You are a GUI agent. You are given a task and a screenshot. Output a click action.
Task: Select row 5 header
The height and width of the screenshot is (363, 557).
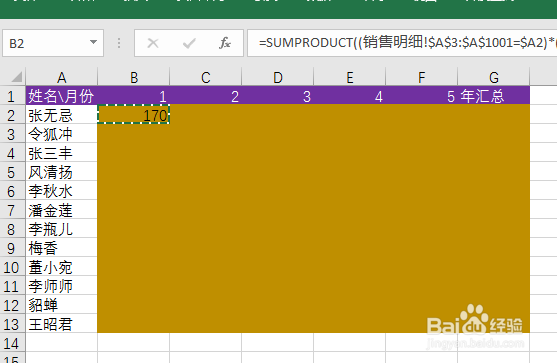pos(13,172)
